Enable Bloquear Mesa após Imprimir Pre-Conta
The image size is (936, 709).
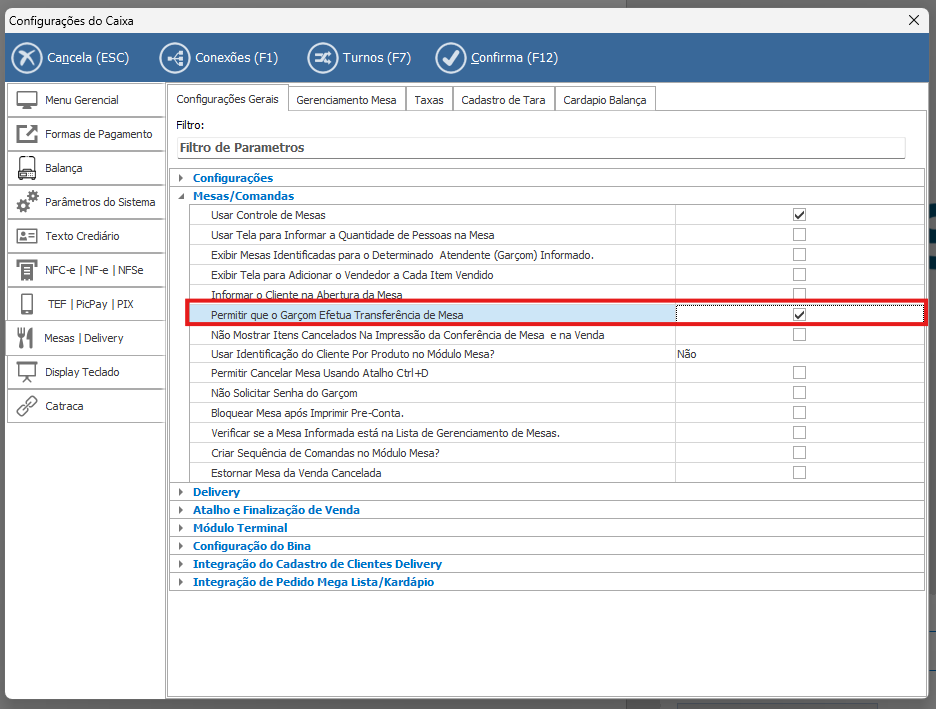pyautogui.click(x=799, y=413)
